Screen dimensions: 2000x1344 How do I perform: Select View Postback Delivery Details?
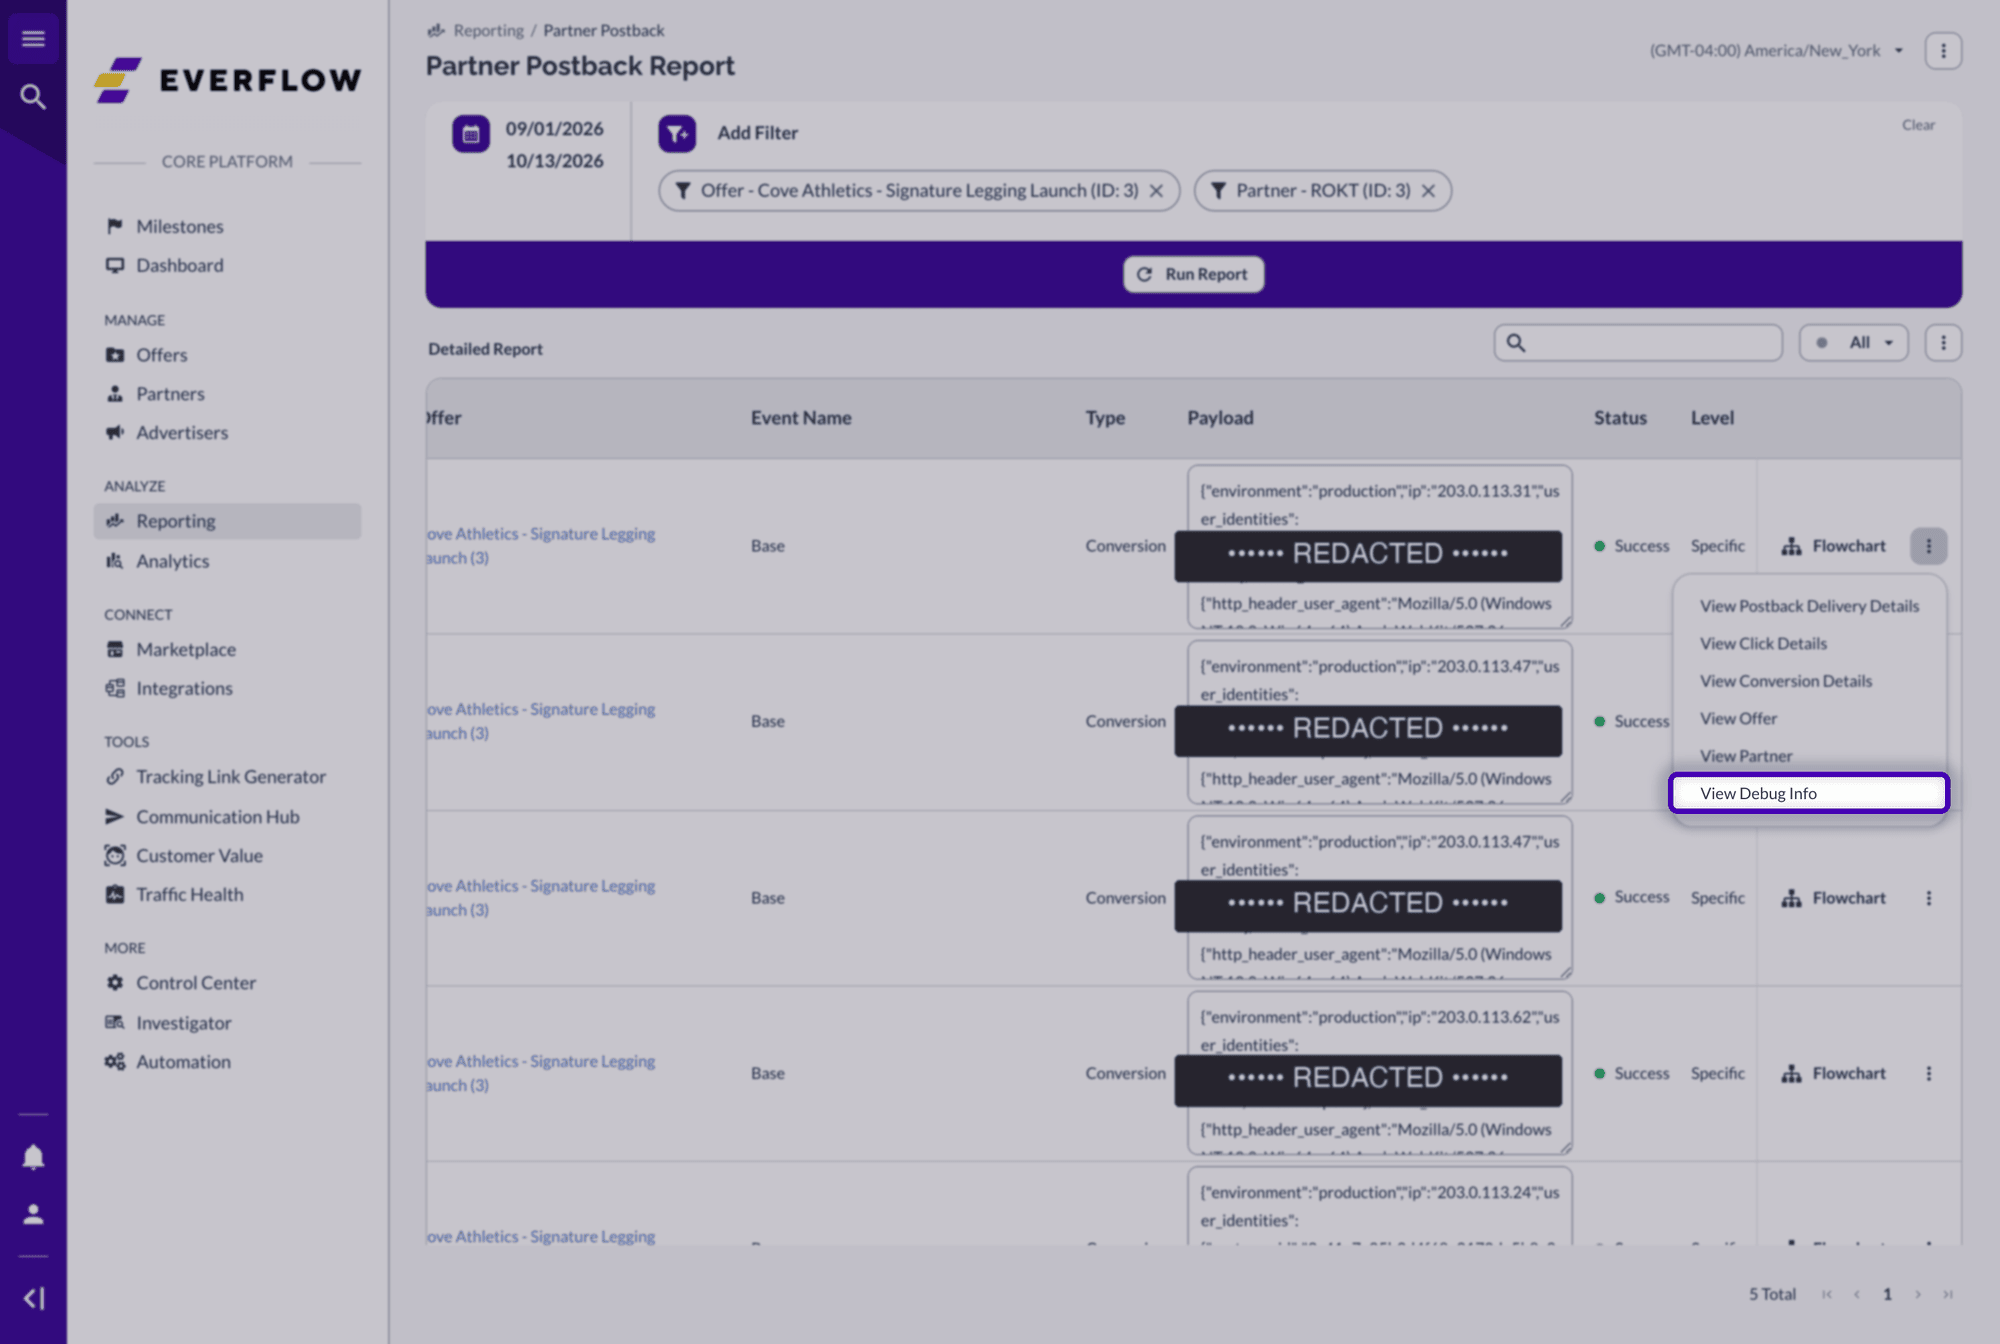(x=1809, y=606)
